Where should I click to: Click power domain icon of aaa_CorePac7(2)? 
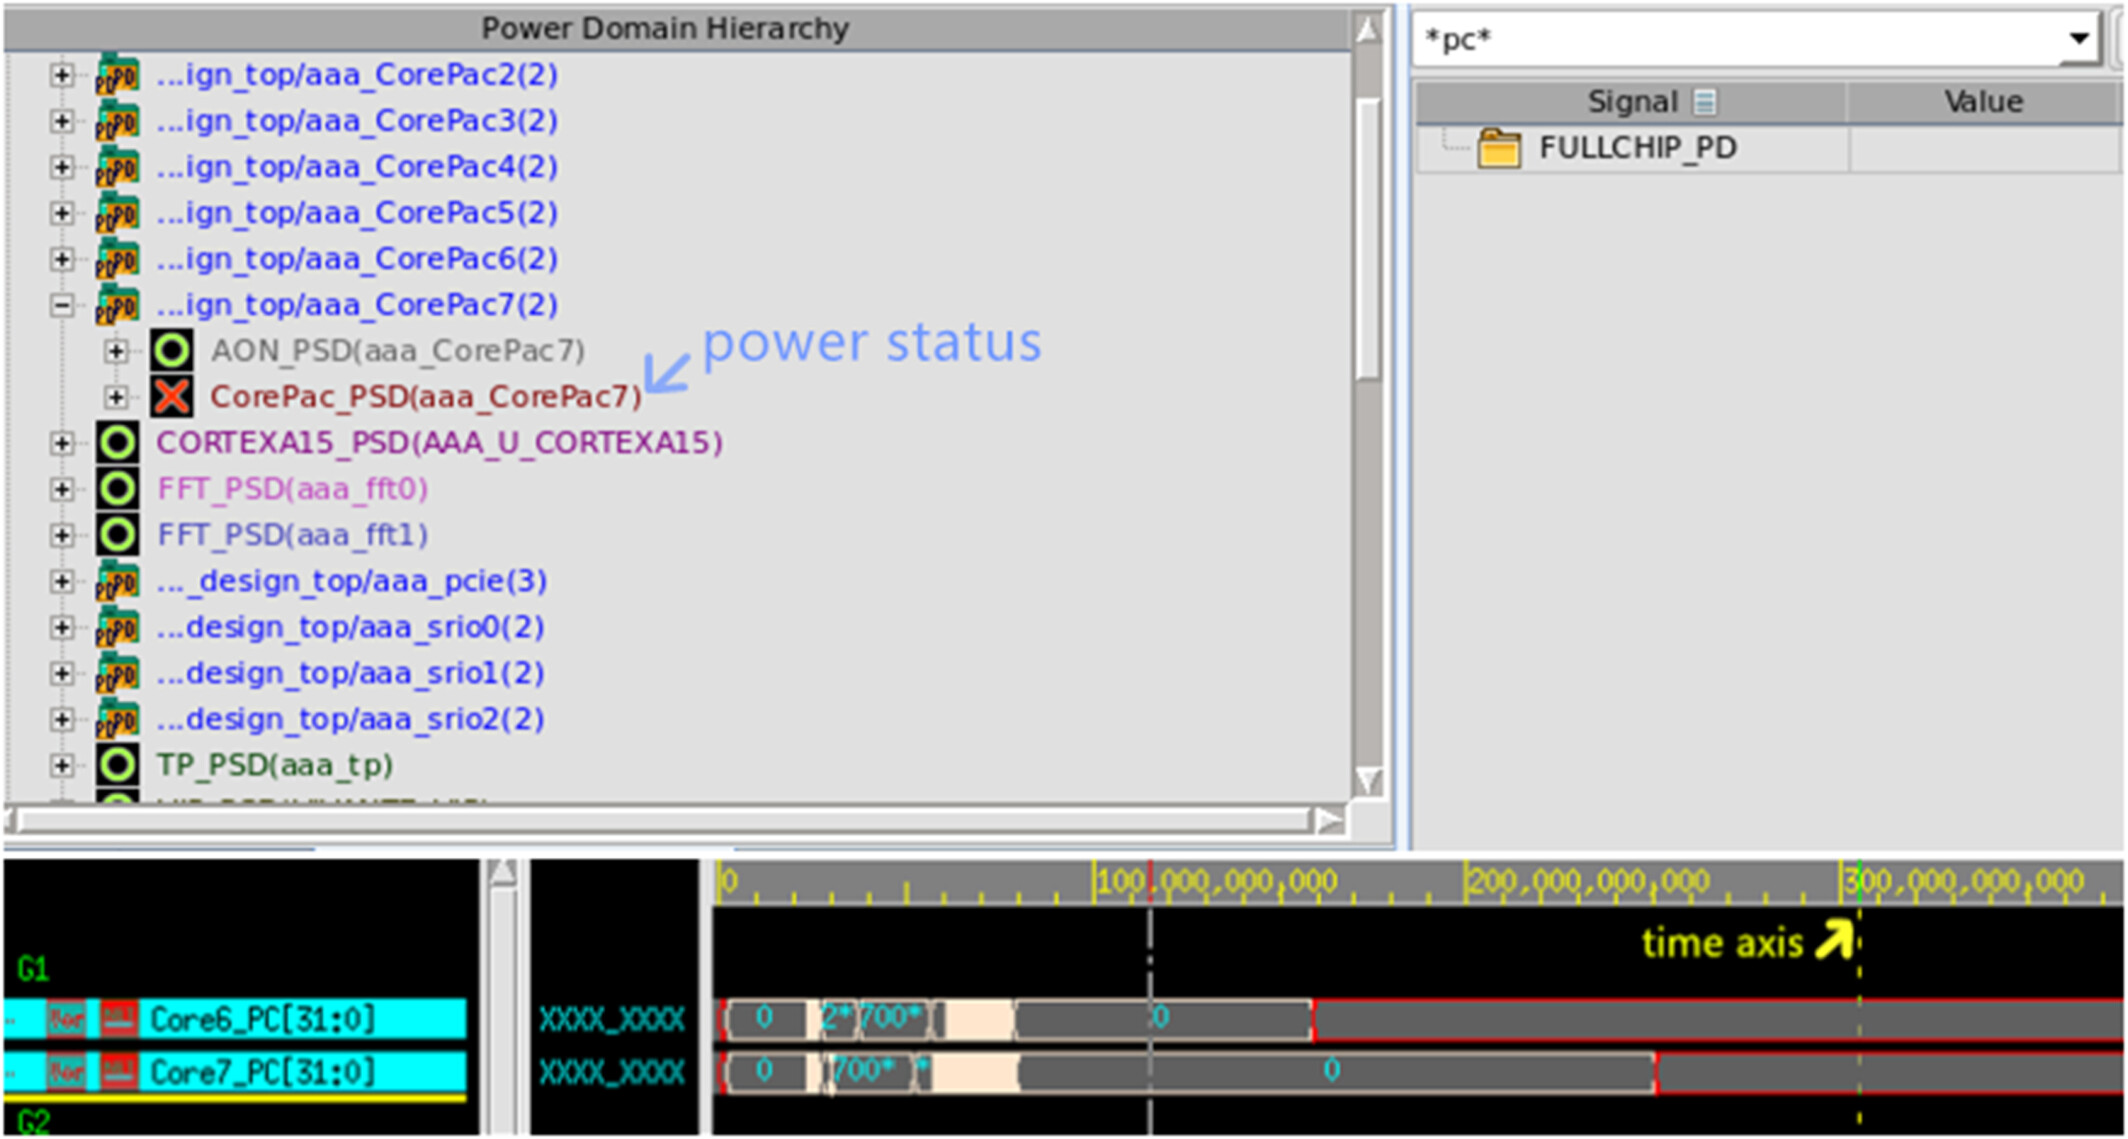(117, 306)
